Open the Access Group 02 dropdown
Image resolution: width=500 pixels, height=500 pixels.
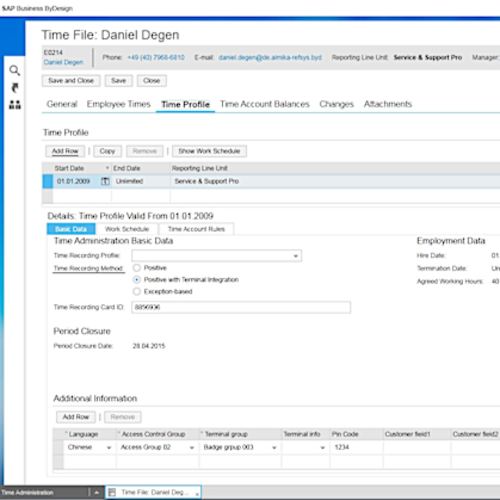(x=192, y=448)
